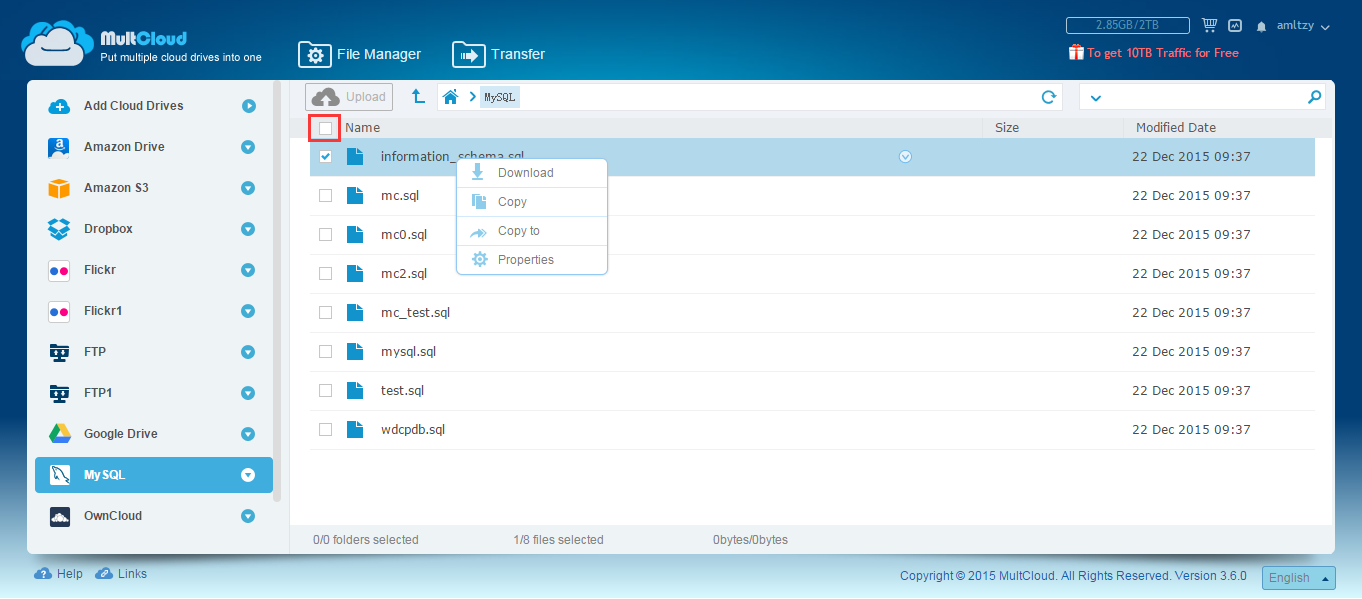Open the search filter chevron dropdown
Viewport: 1362px width, 599px height.
(1095, 98)
